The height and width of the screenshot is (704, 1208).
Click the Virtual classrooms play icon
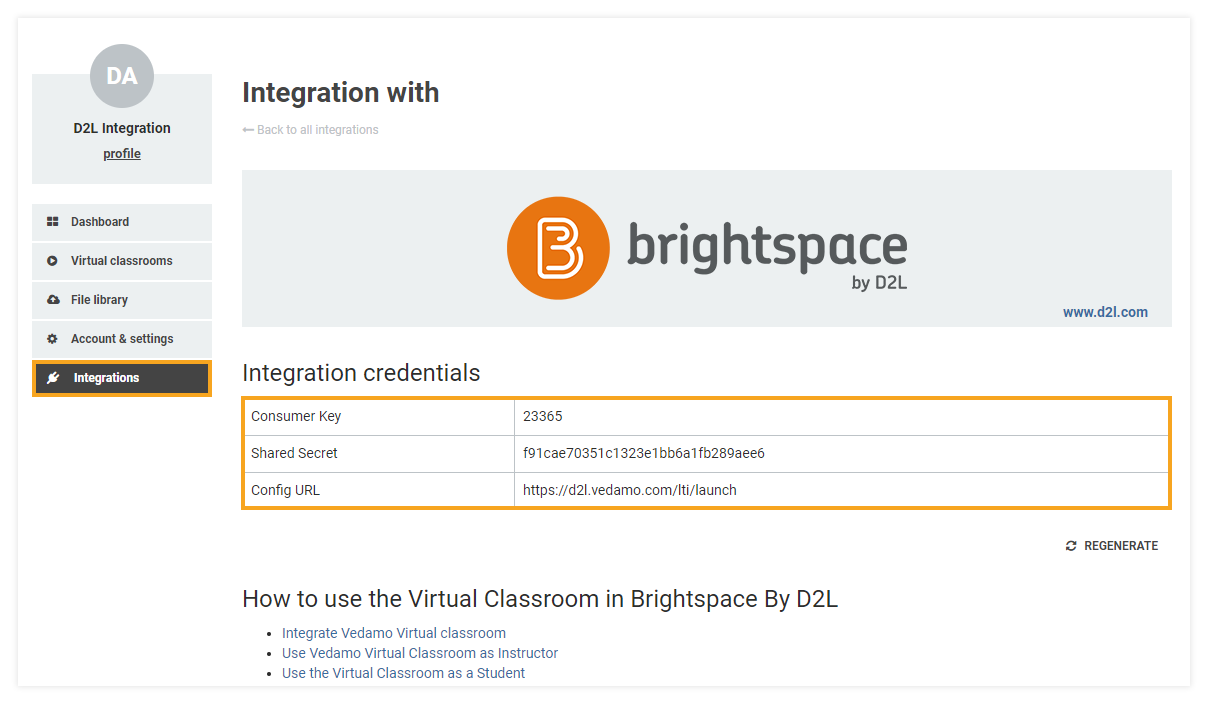53,261
